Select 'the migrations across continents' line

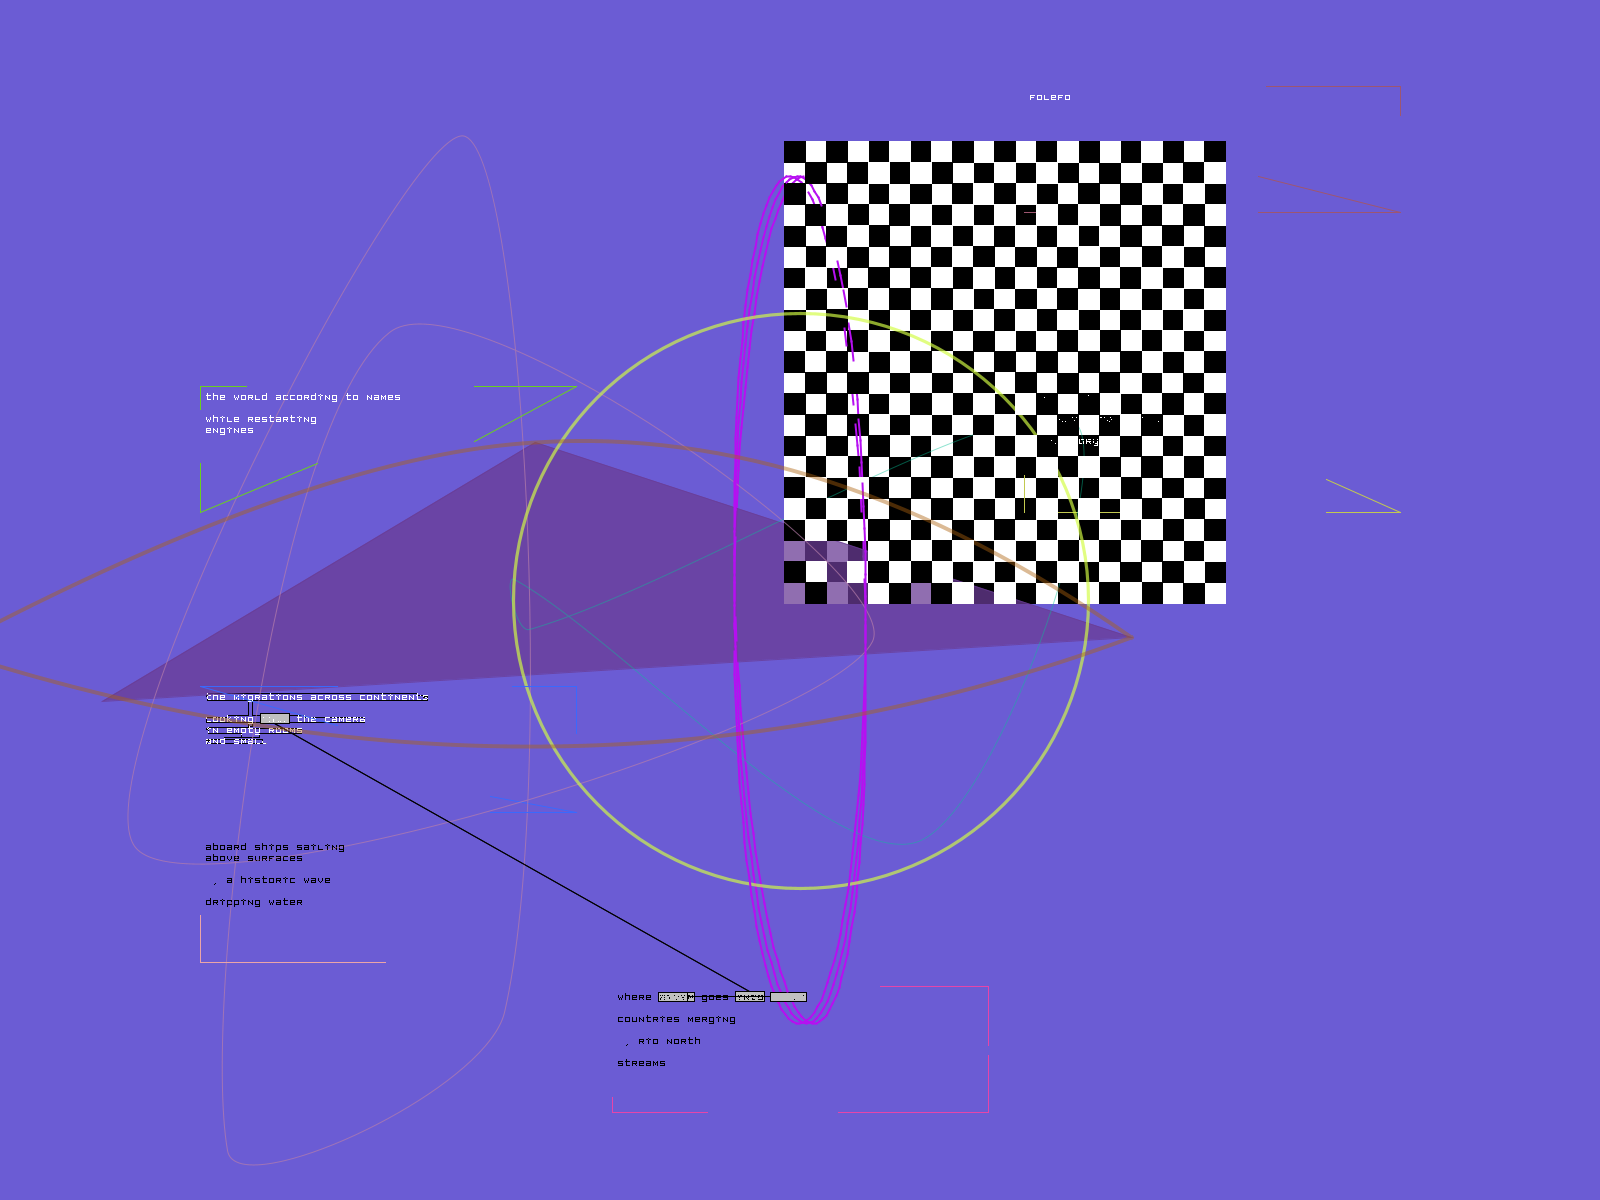pos(316,697)
